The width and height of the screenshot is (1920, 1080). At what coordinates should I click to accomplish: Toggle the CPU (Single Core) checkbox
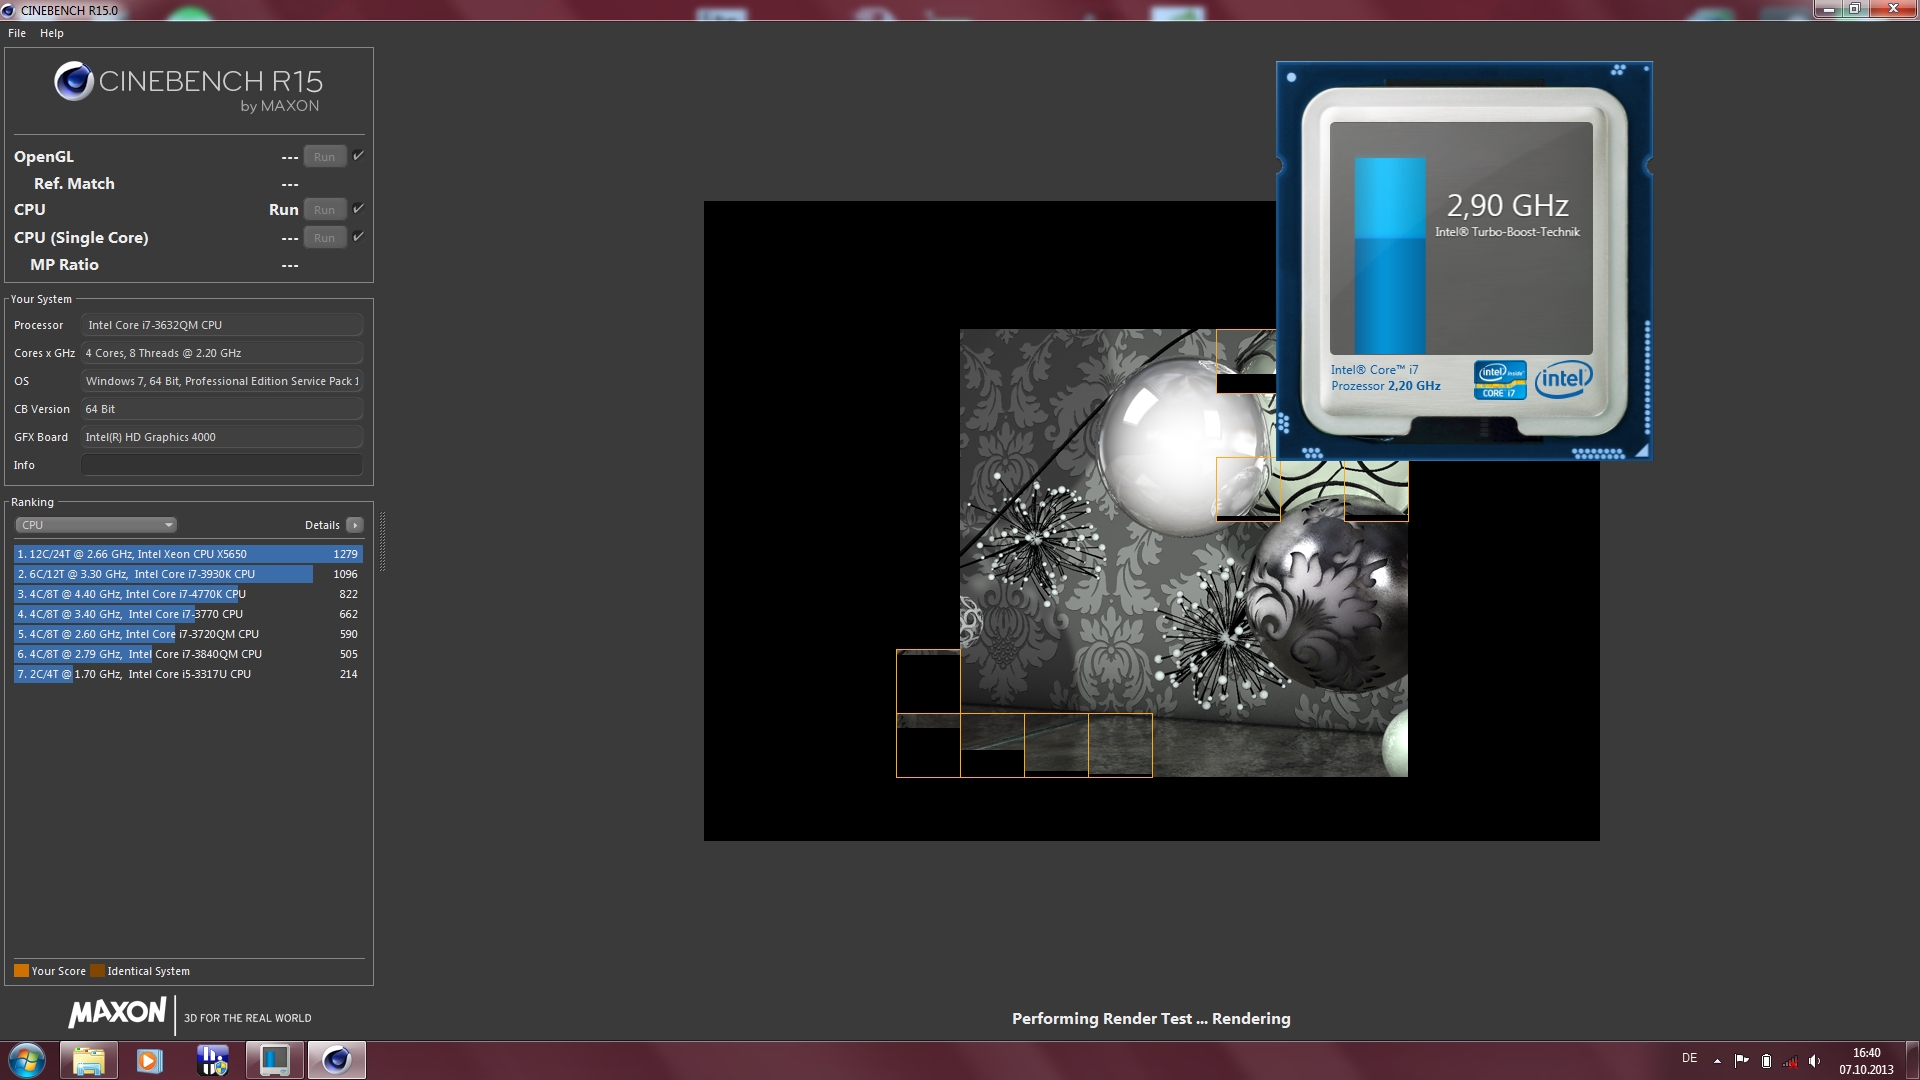358,237
